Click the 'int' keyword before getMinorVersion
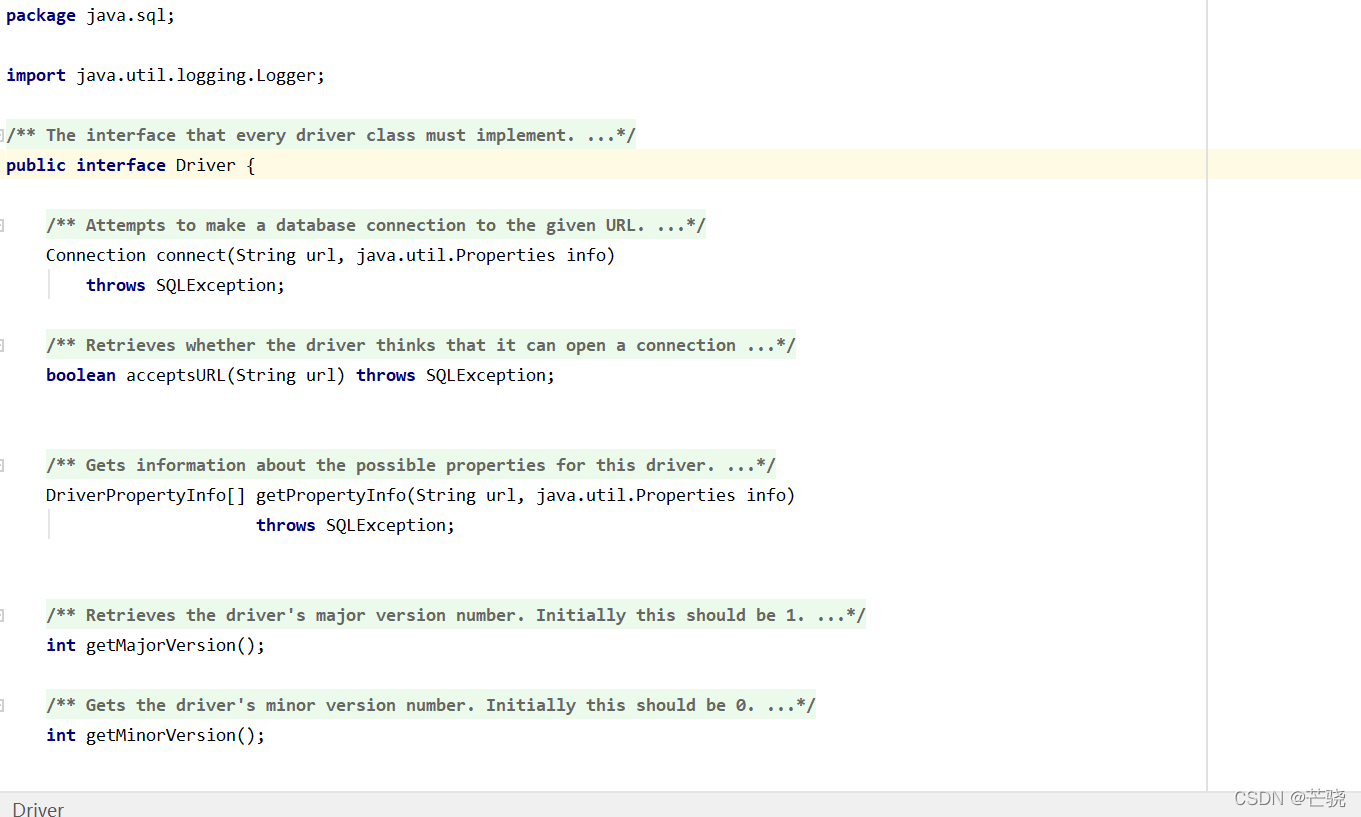This screenshot has width=1361, height=817. (61, 735)
